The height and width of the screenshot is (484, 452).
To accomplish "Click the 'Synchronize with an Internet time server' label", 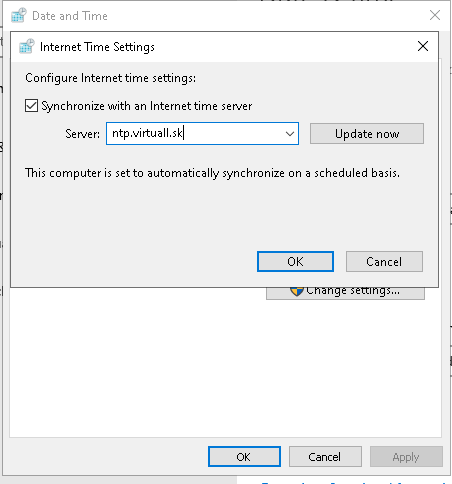I will point(147,106).
